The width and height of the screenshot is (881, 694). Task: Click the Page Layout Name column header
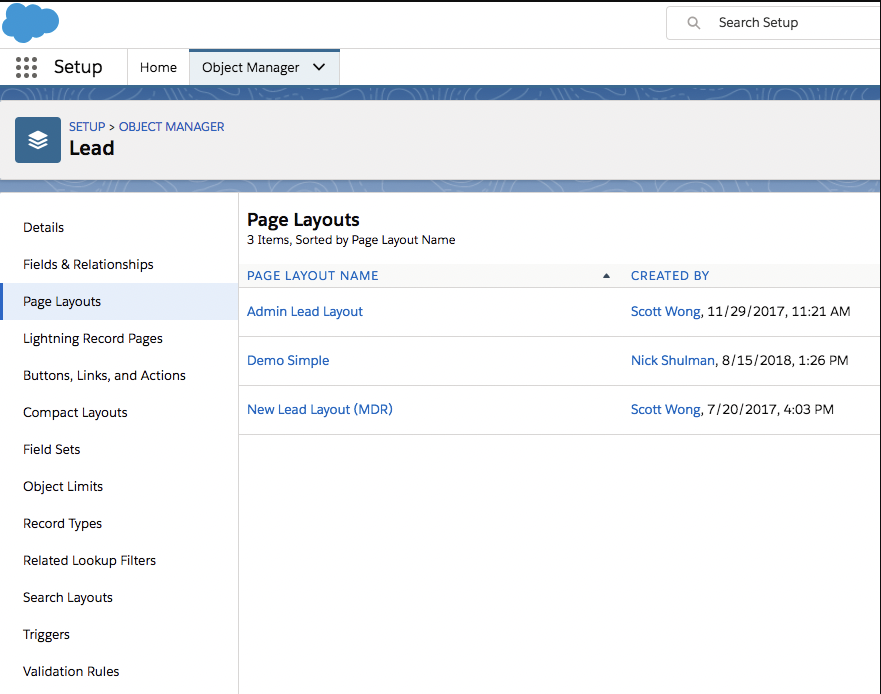[x=314, y=275]
